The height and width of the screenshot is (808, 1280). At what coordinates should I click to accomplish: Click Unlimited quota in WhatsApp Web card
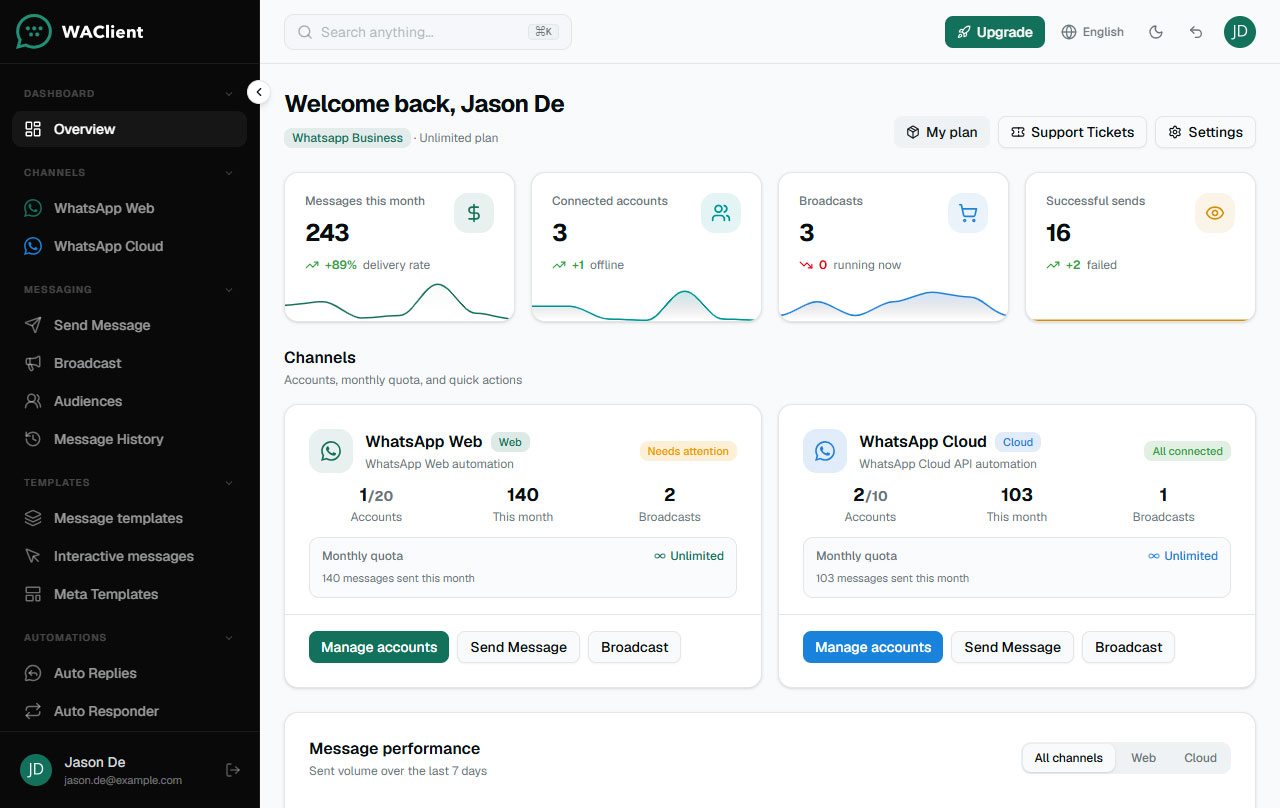(689, 556)
